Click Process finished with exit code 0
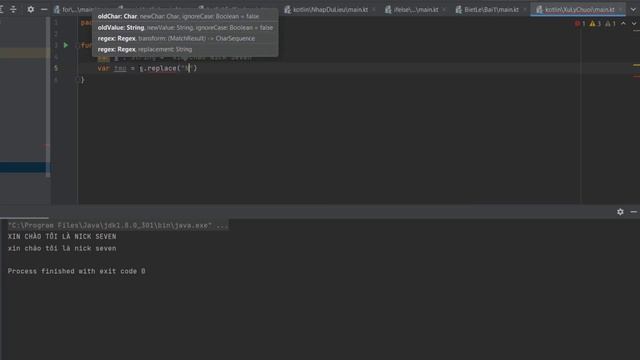 pos(76,271)
